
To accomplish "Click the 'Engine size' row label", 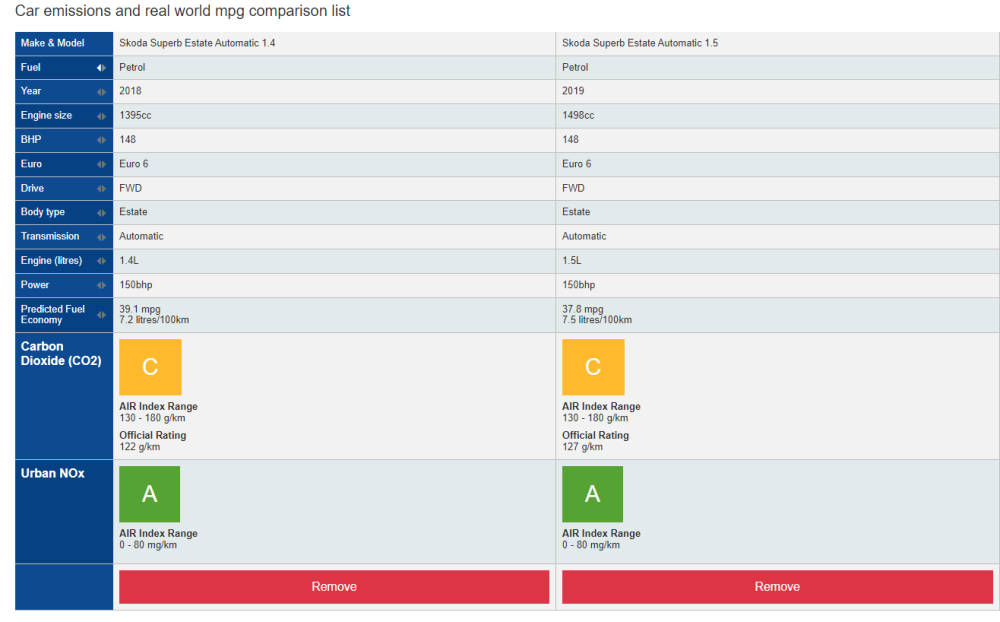I will coord(46,115).
